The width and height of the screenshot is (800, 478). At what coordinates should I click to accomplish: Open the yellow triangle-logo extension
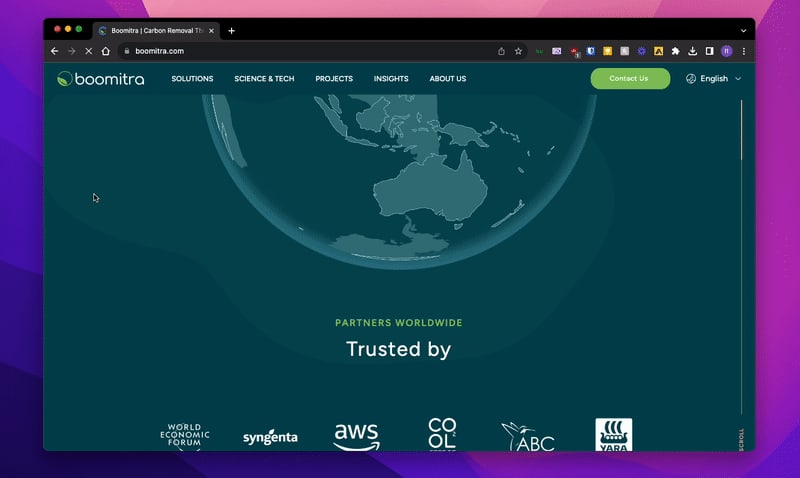[659, 51]
